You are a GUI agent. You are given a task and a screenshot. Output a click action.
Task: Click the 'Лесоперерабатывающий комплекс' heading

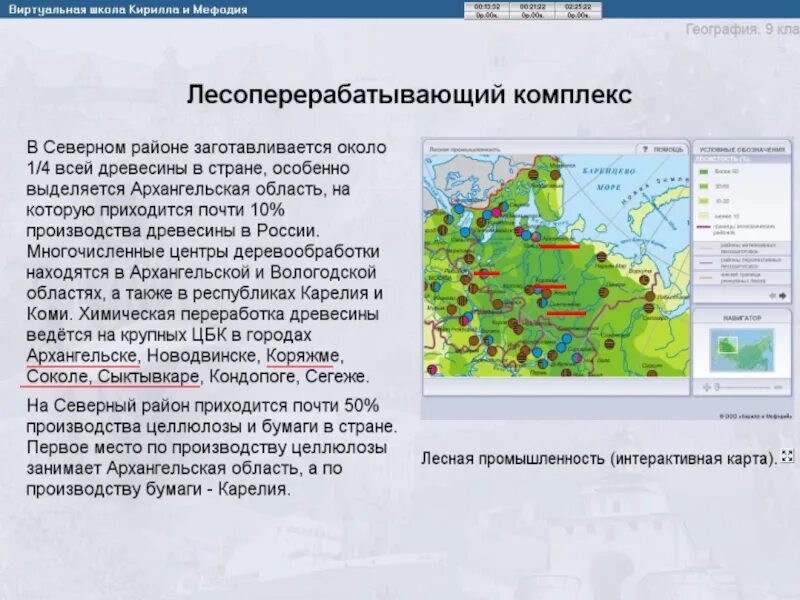[409, 95]
